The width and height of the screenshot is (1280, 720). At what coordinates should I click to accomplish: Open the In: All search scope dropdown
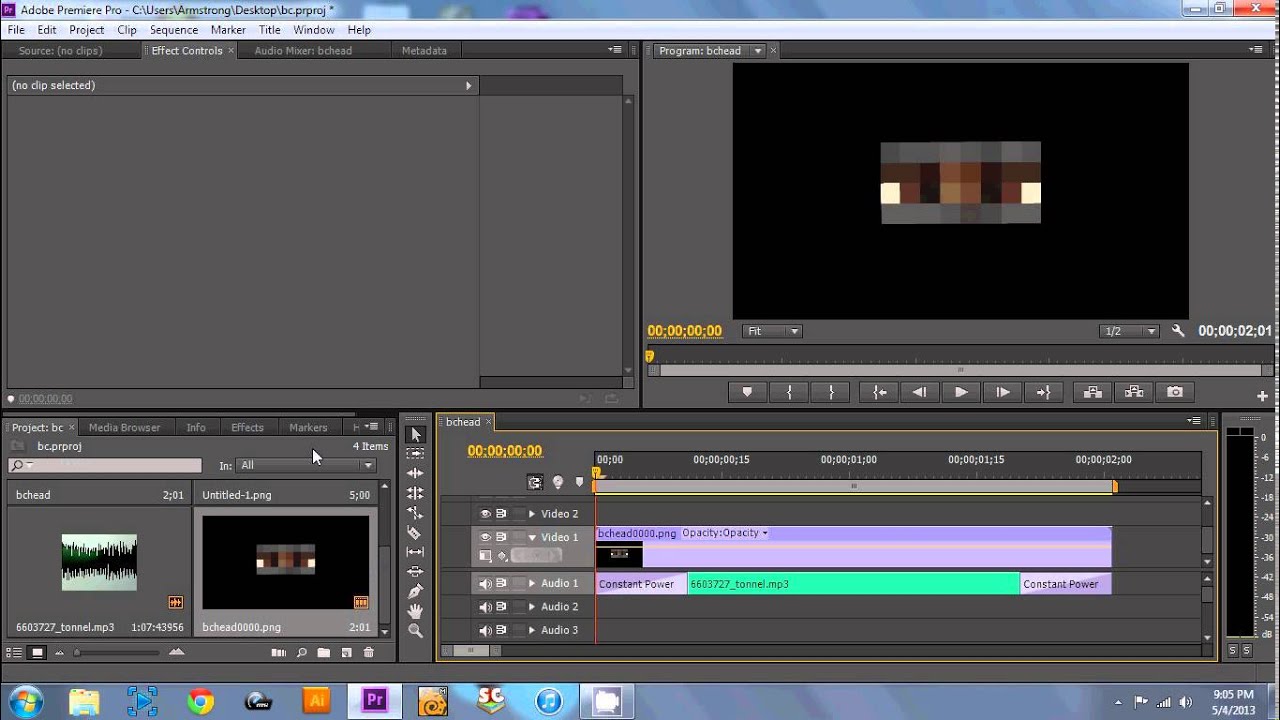point(306,465)
